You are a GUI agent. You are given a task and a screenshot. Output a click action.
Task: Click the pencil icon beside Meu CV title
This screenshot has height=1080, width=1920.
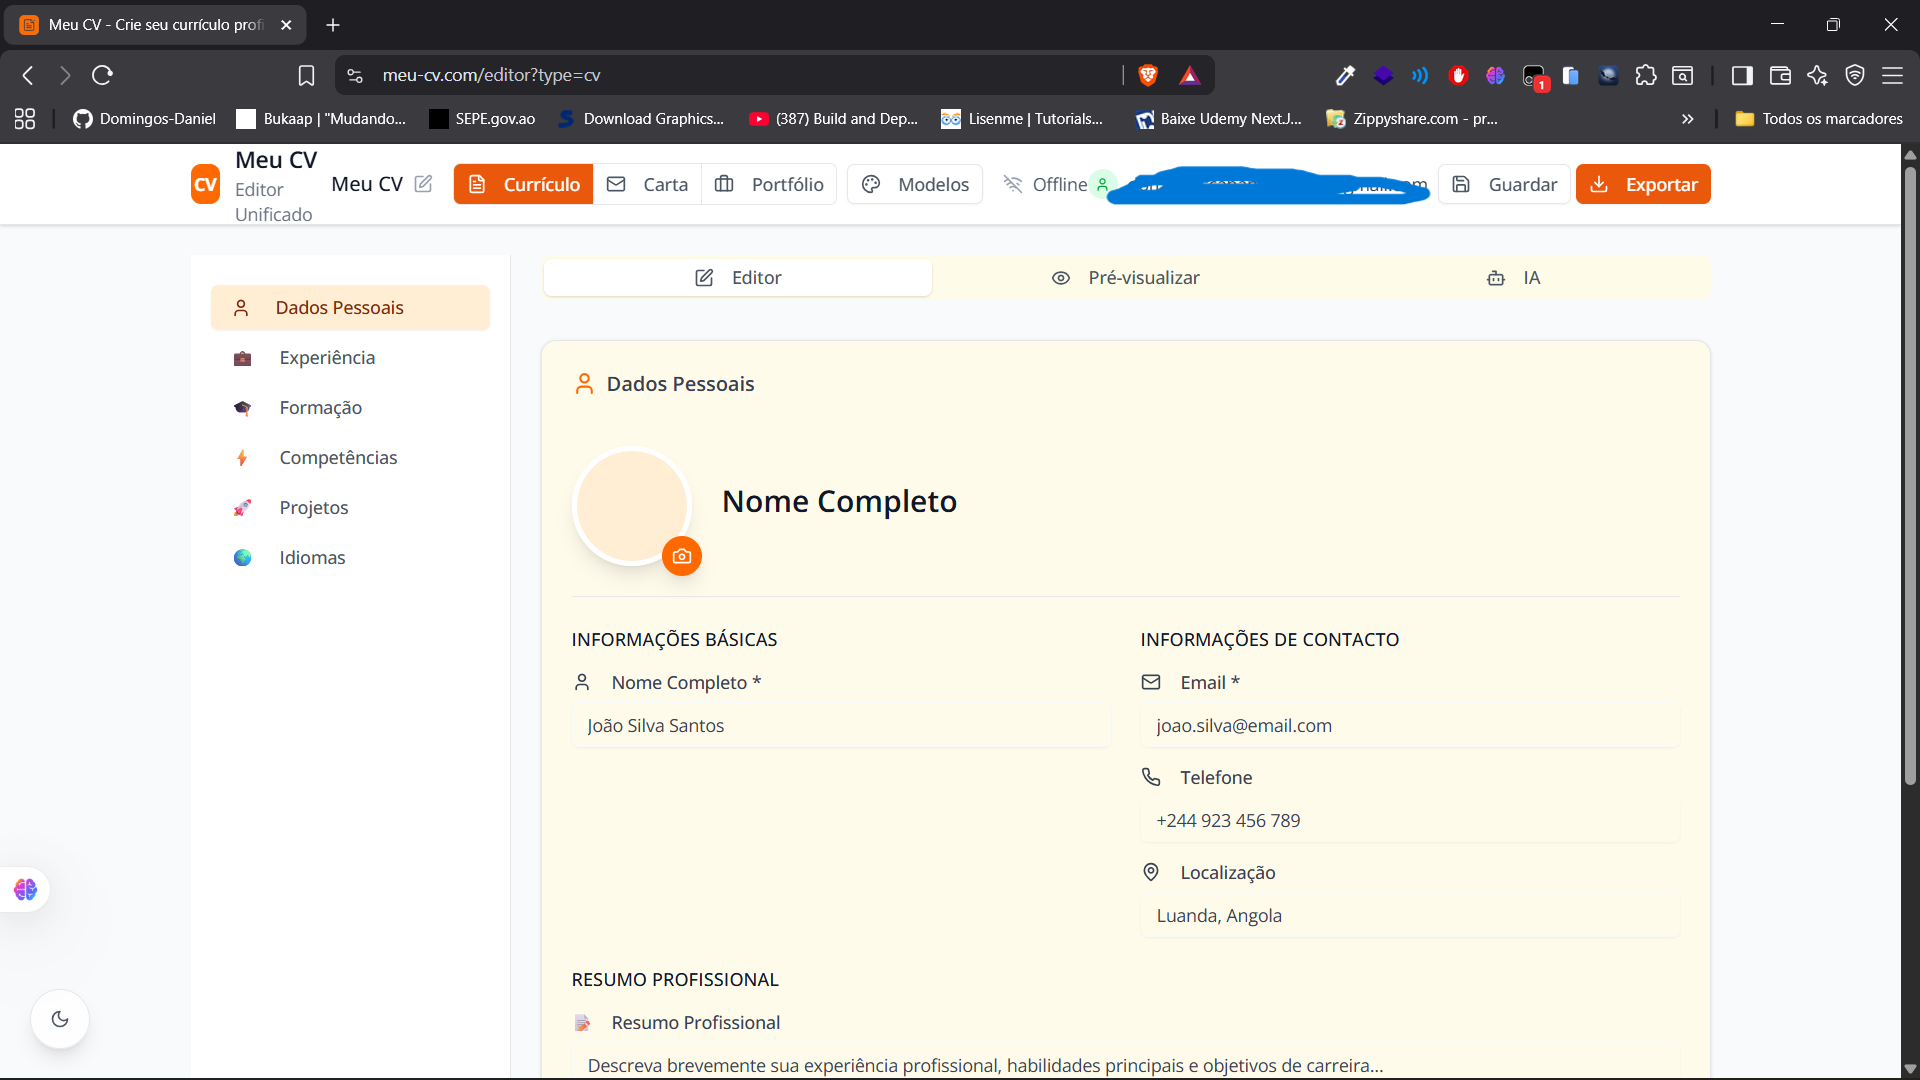point(423,184)
